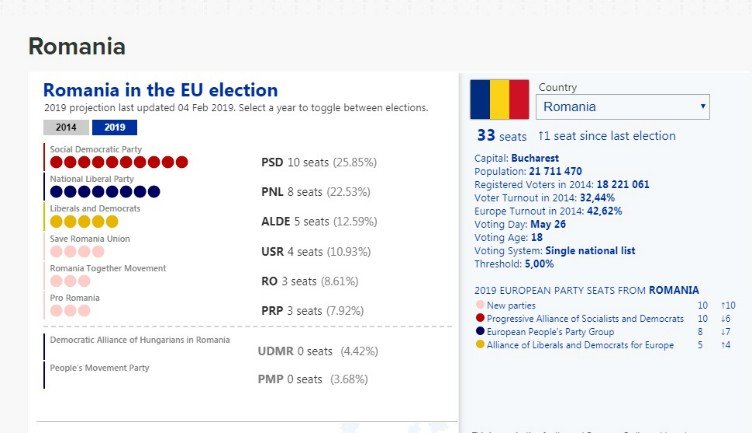
Task: Click the red Social Democratic Party seat dots
Action: click(119, 162)
